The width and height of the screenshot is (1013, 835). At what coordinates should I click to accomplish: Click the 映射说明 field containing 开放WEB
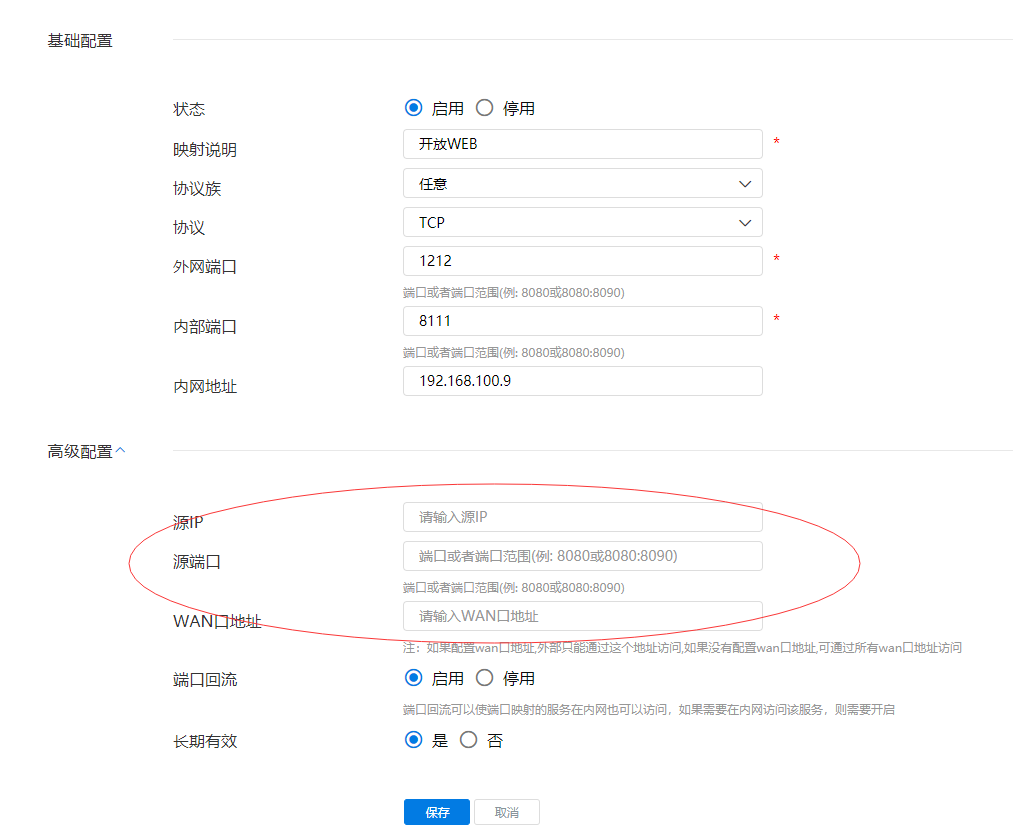582,144
